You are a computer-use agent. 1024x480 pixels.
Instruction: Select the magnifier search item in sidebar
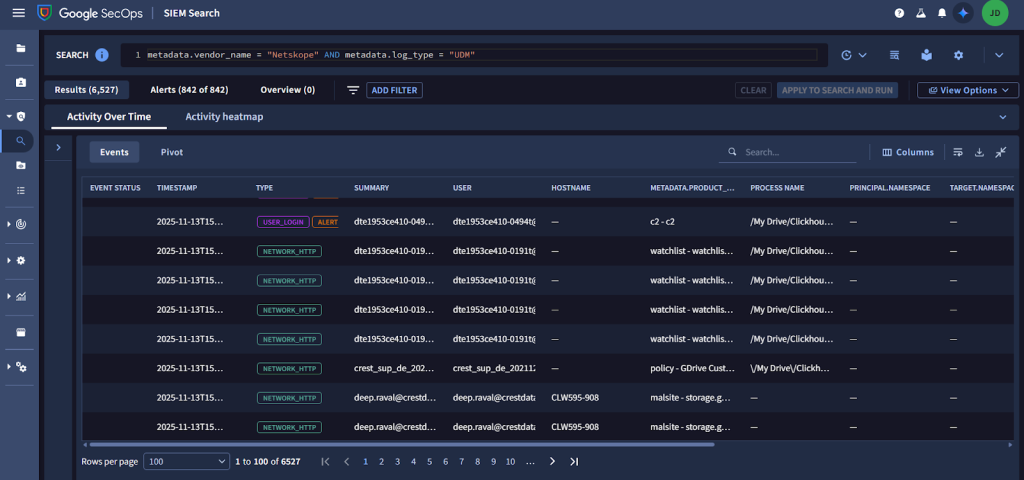[21, 140]
